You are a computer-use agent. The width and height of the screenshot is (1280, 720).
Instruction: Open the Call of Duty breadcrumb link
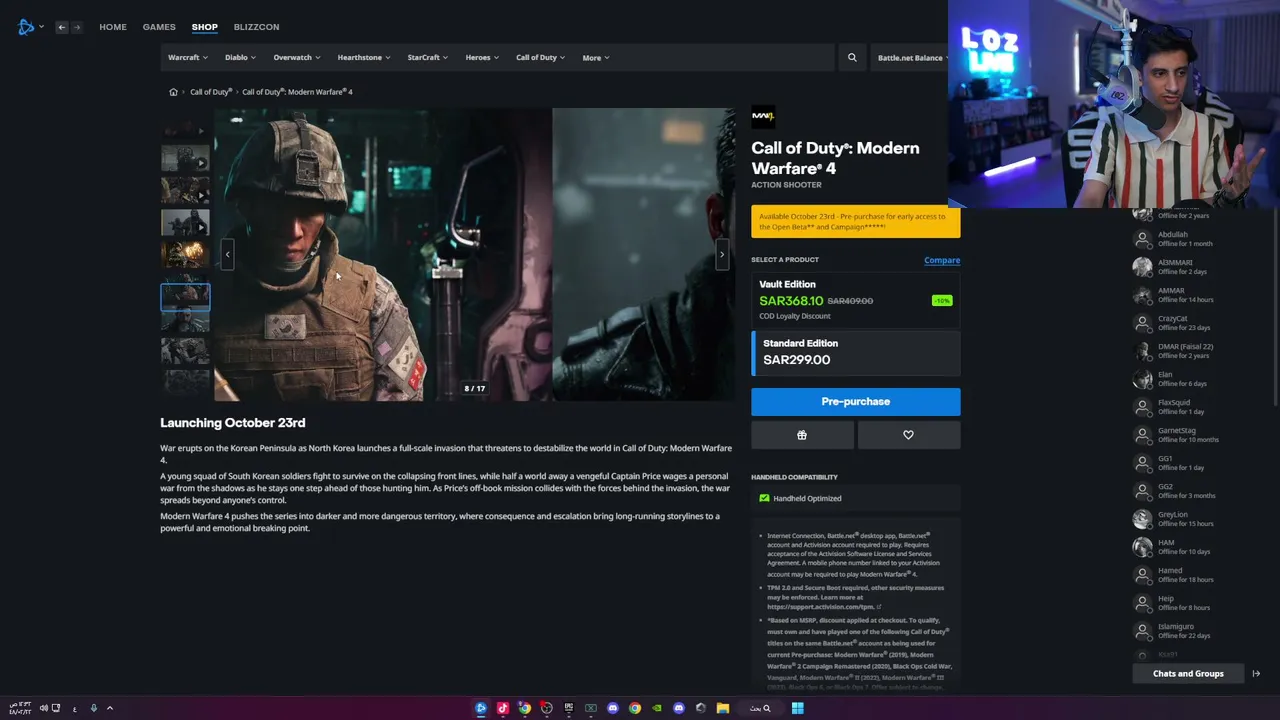[211, 92]
